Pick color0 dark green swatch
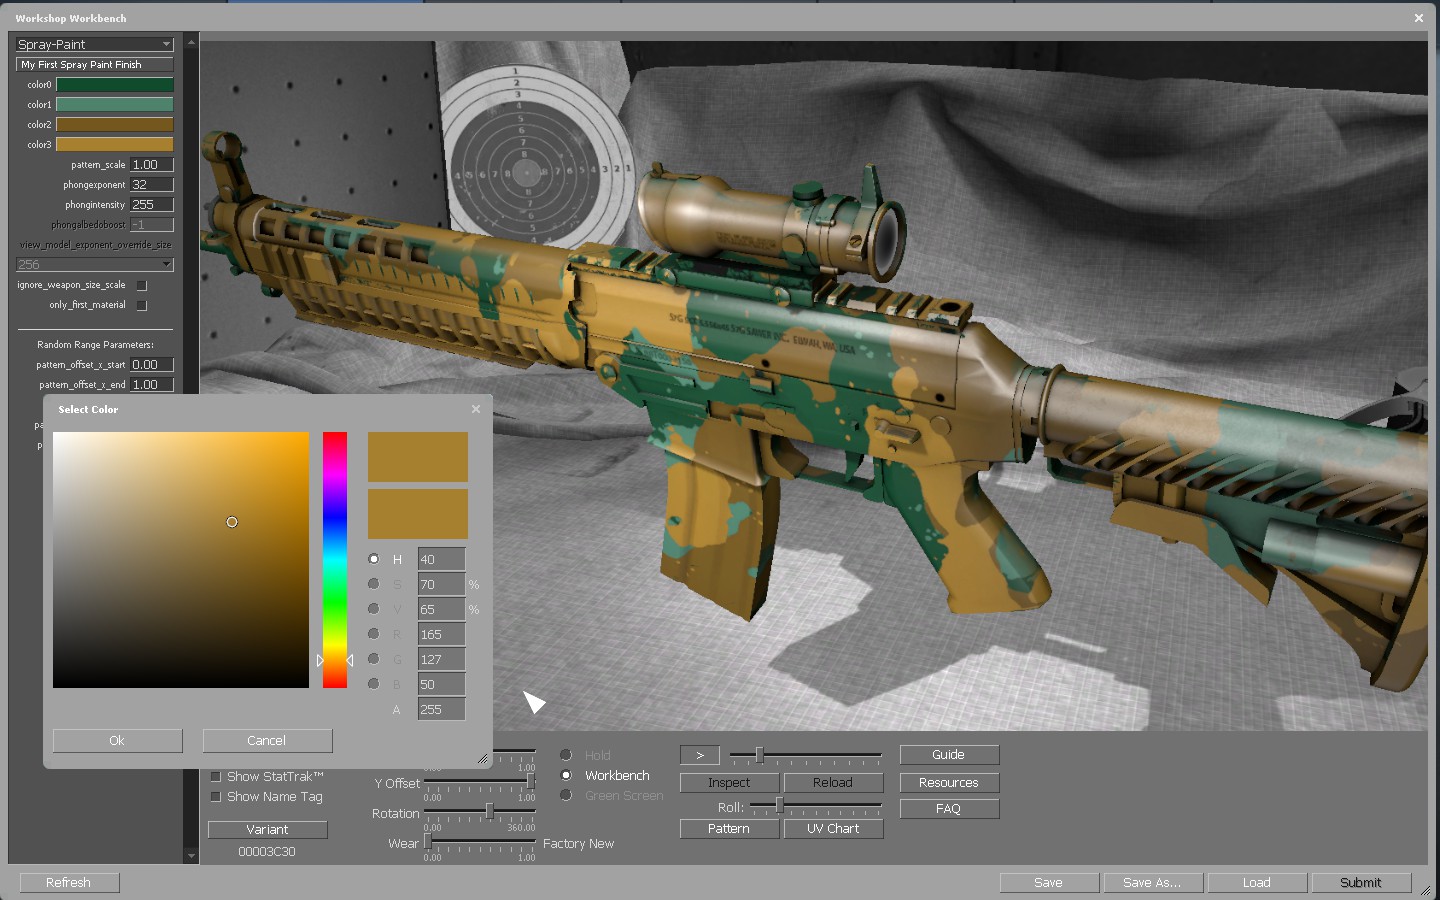The image size is (1440, 900). tap(115, 85)
